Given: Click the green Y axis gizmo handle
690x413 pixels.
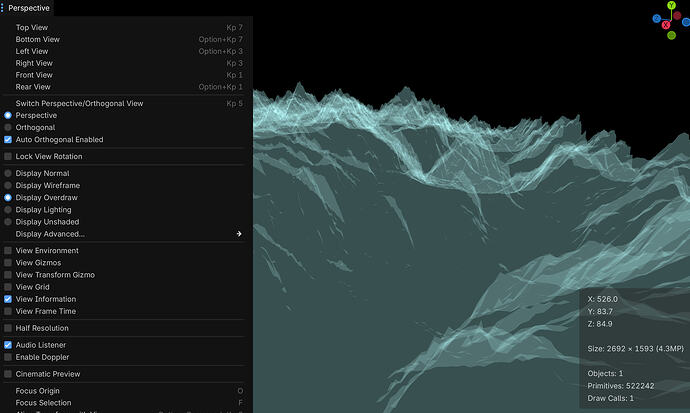Looking at the screenshot, I should tap(671, 5).
